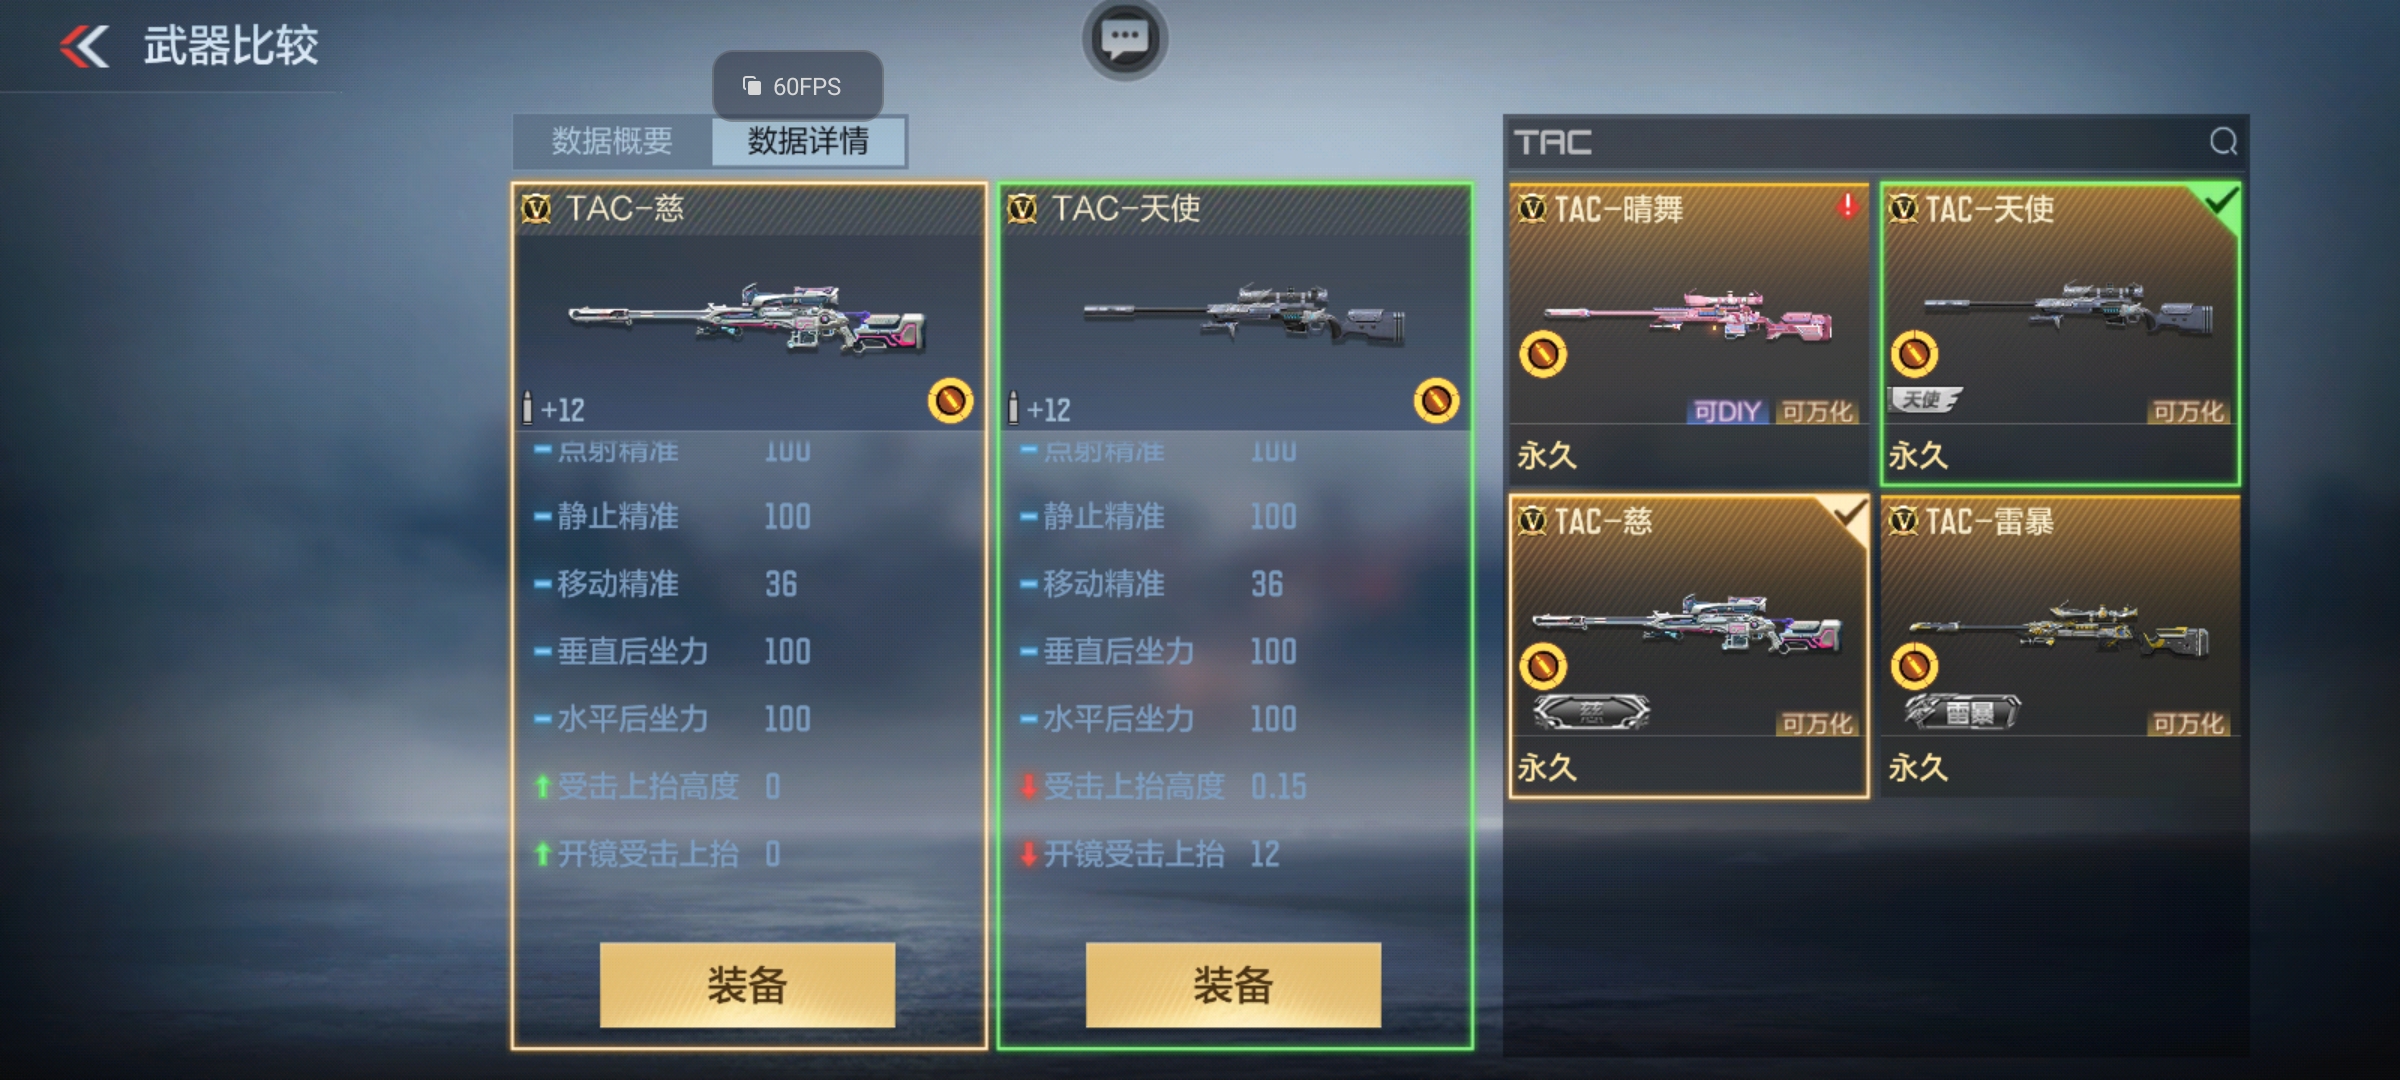Image resolution: width=2400 pixels, height=1080 pixels.
Task: Click the 60FPS copy icon overlay
Action: (x=752, y=86)
